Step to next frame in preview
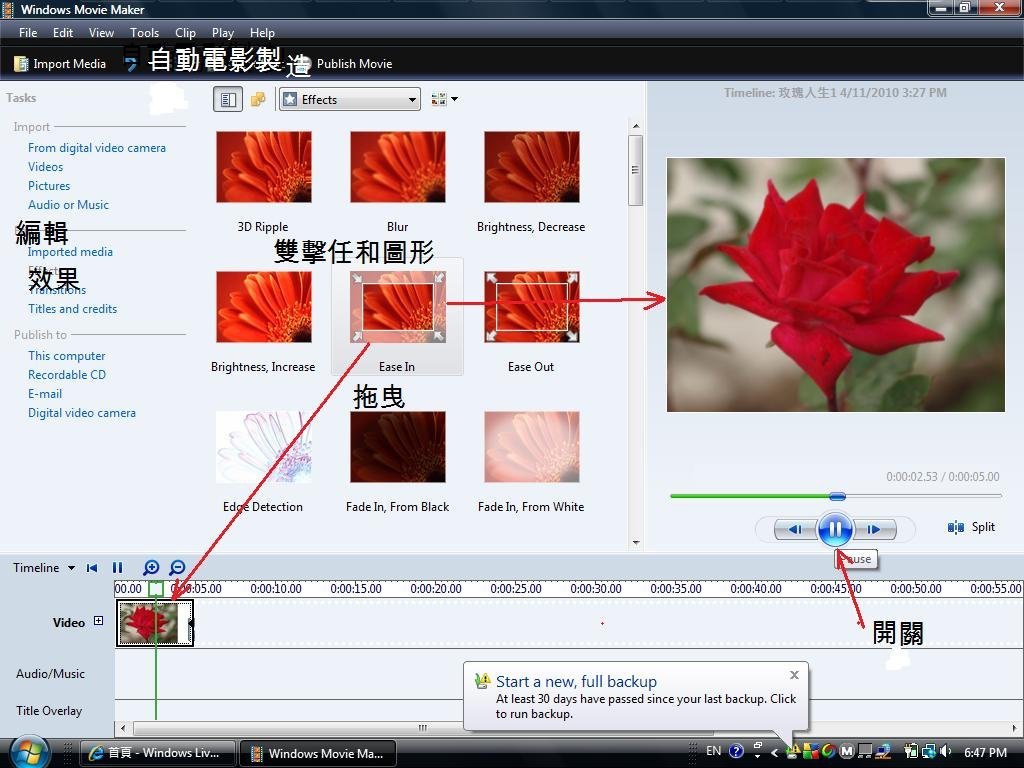 click(874, 529)
